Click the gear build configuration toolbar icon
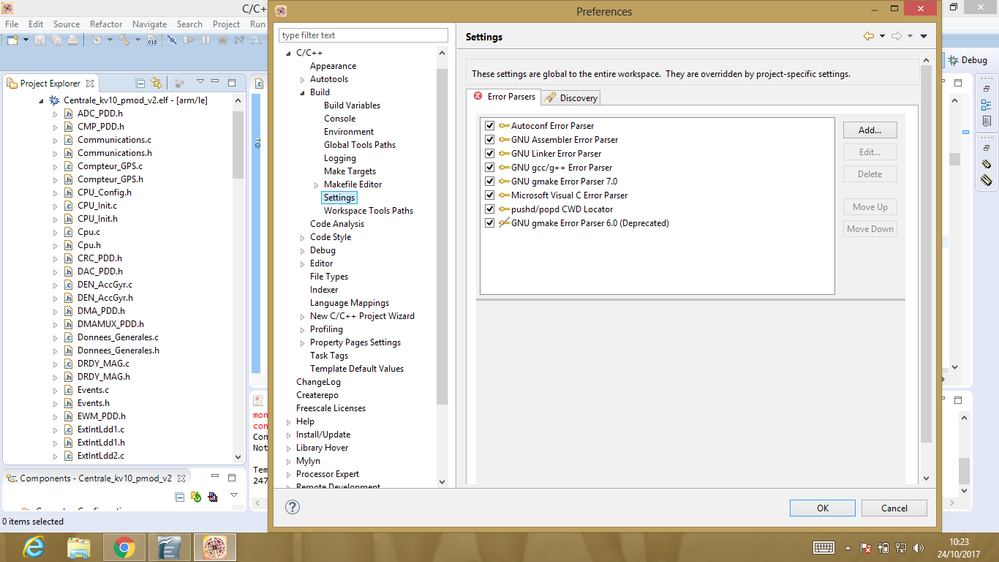 pyautogui.click(x=96, y=40)
